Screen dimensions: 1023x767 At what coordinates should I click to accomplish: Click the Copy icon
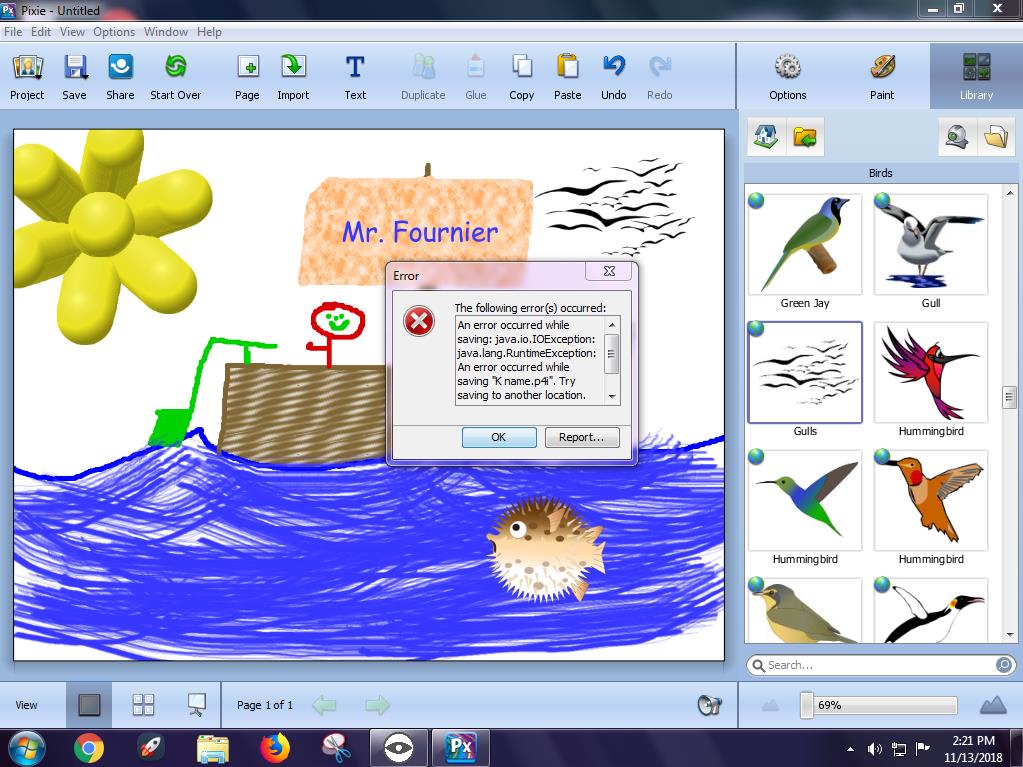coord(522,67)
